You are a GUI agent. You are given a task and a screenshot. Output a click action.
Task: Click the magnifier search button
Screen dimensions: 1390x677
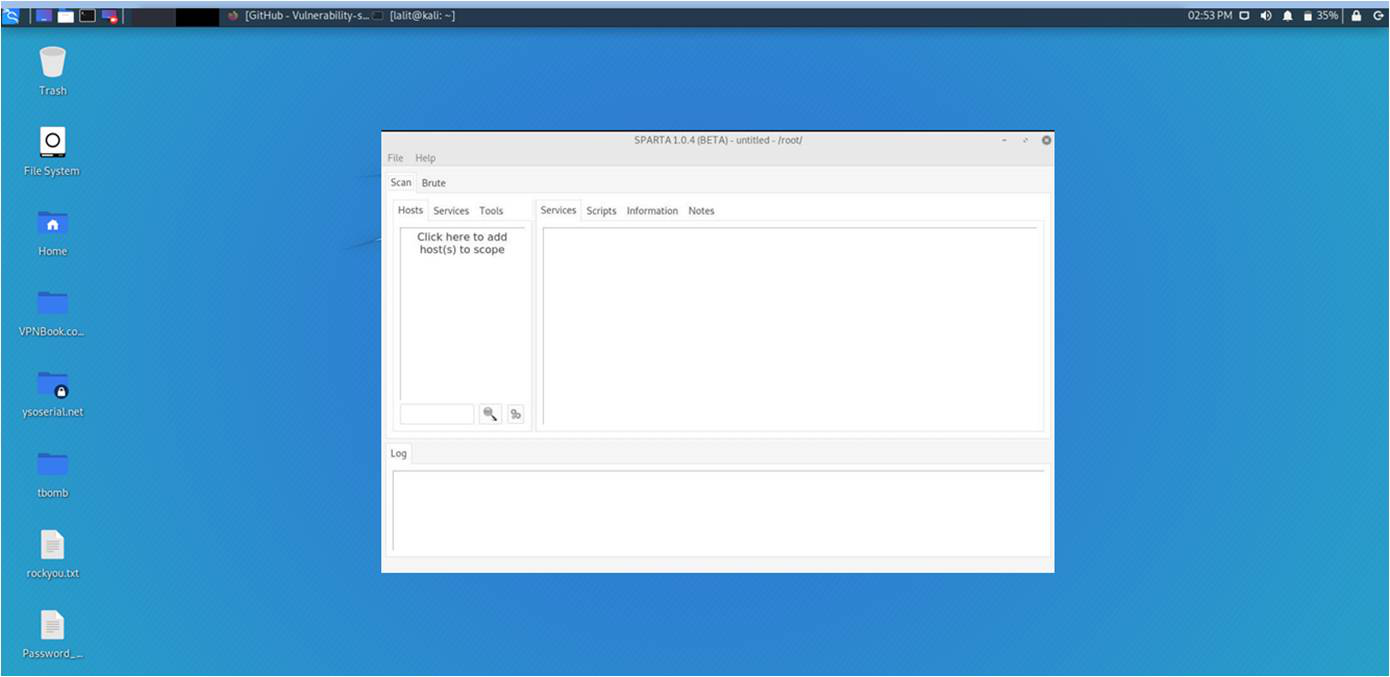click(490, 414)
